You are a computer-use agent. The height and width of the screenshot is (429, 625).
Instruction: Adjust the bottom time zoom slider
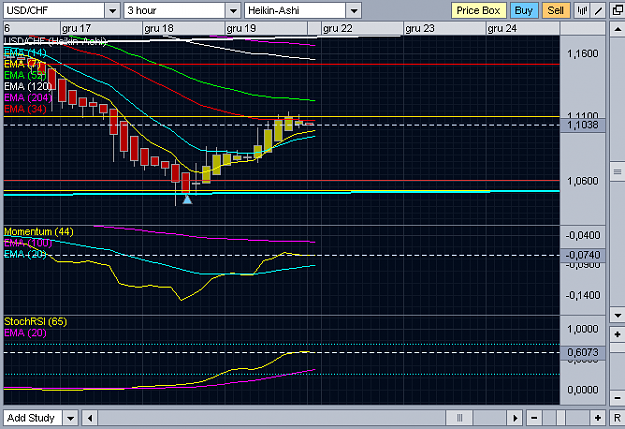pos(561,418)
